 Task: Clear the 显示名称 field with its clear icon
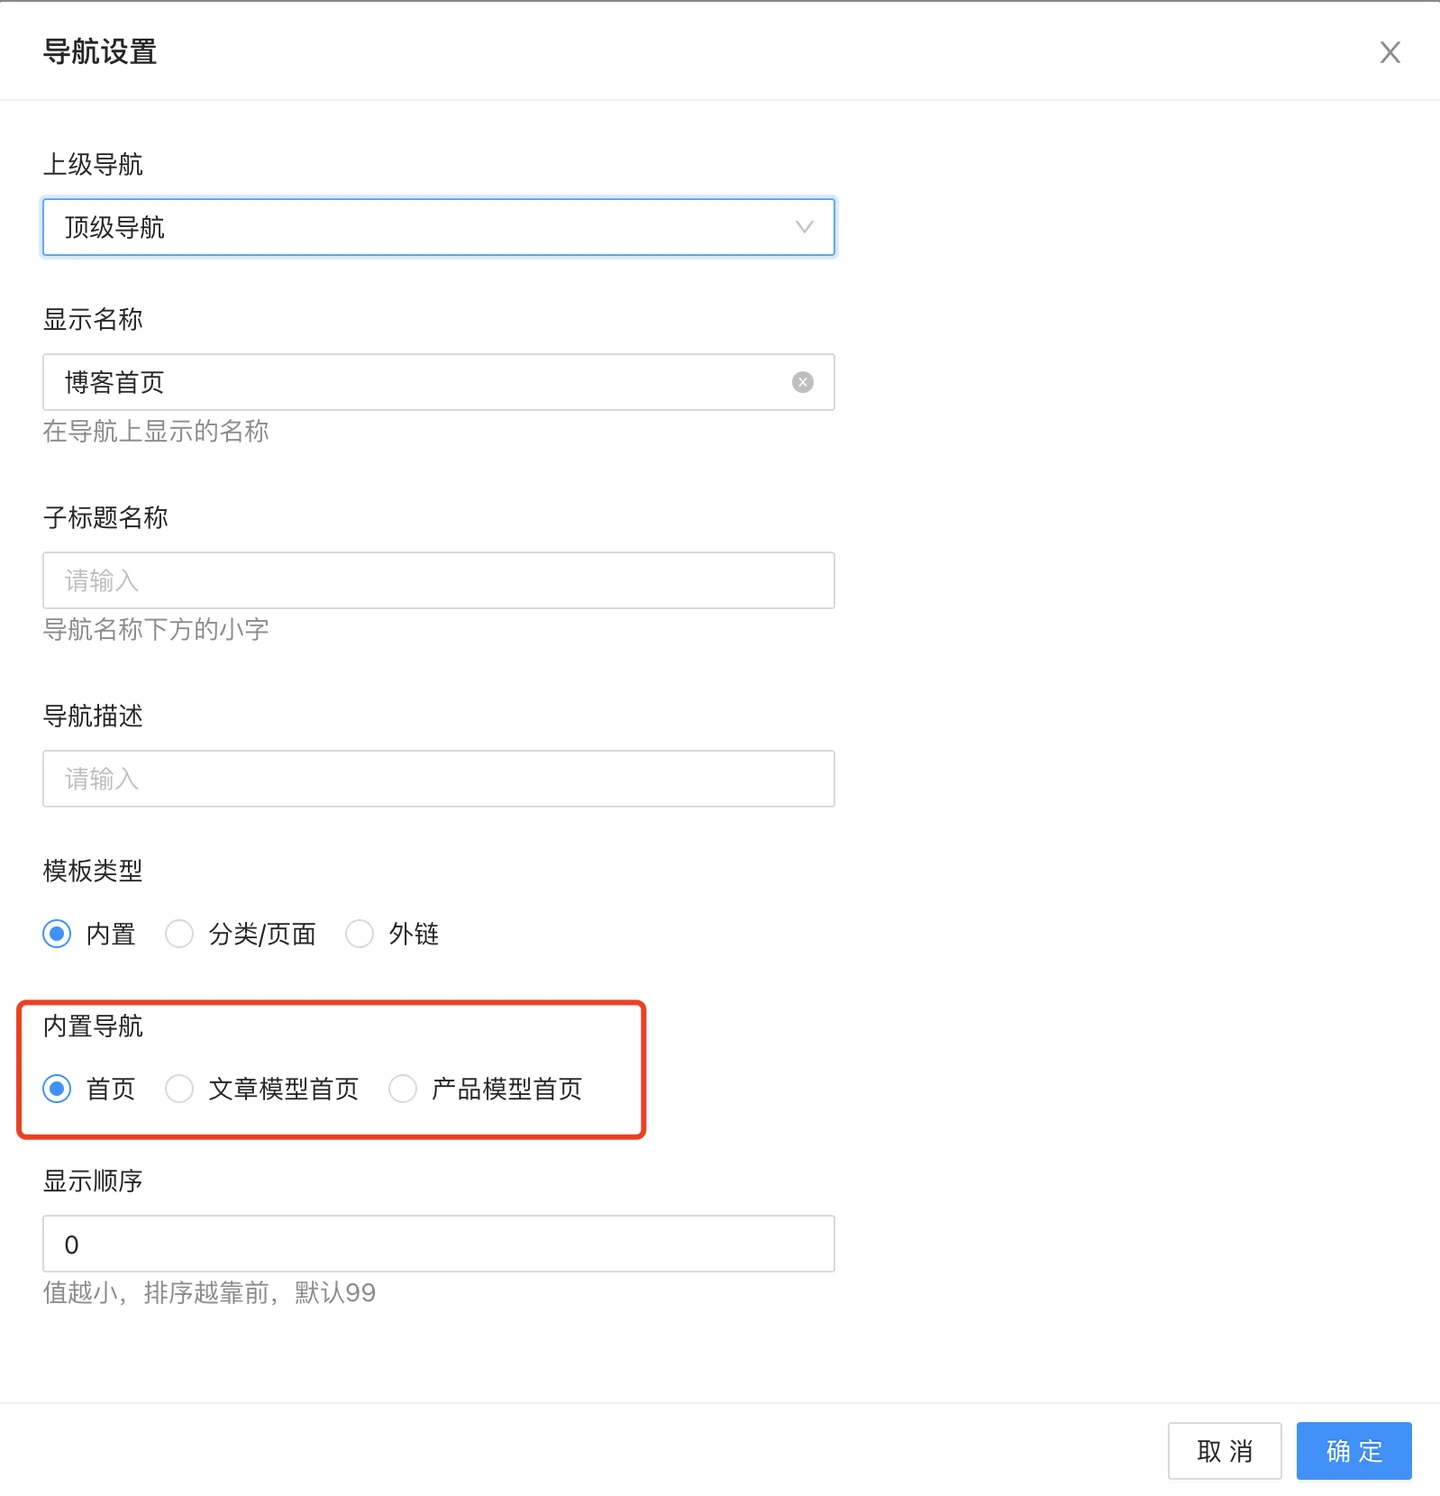point(802,382)
